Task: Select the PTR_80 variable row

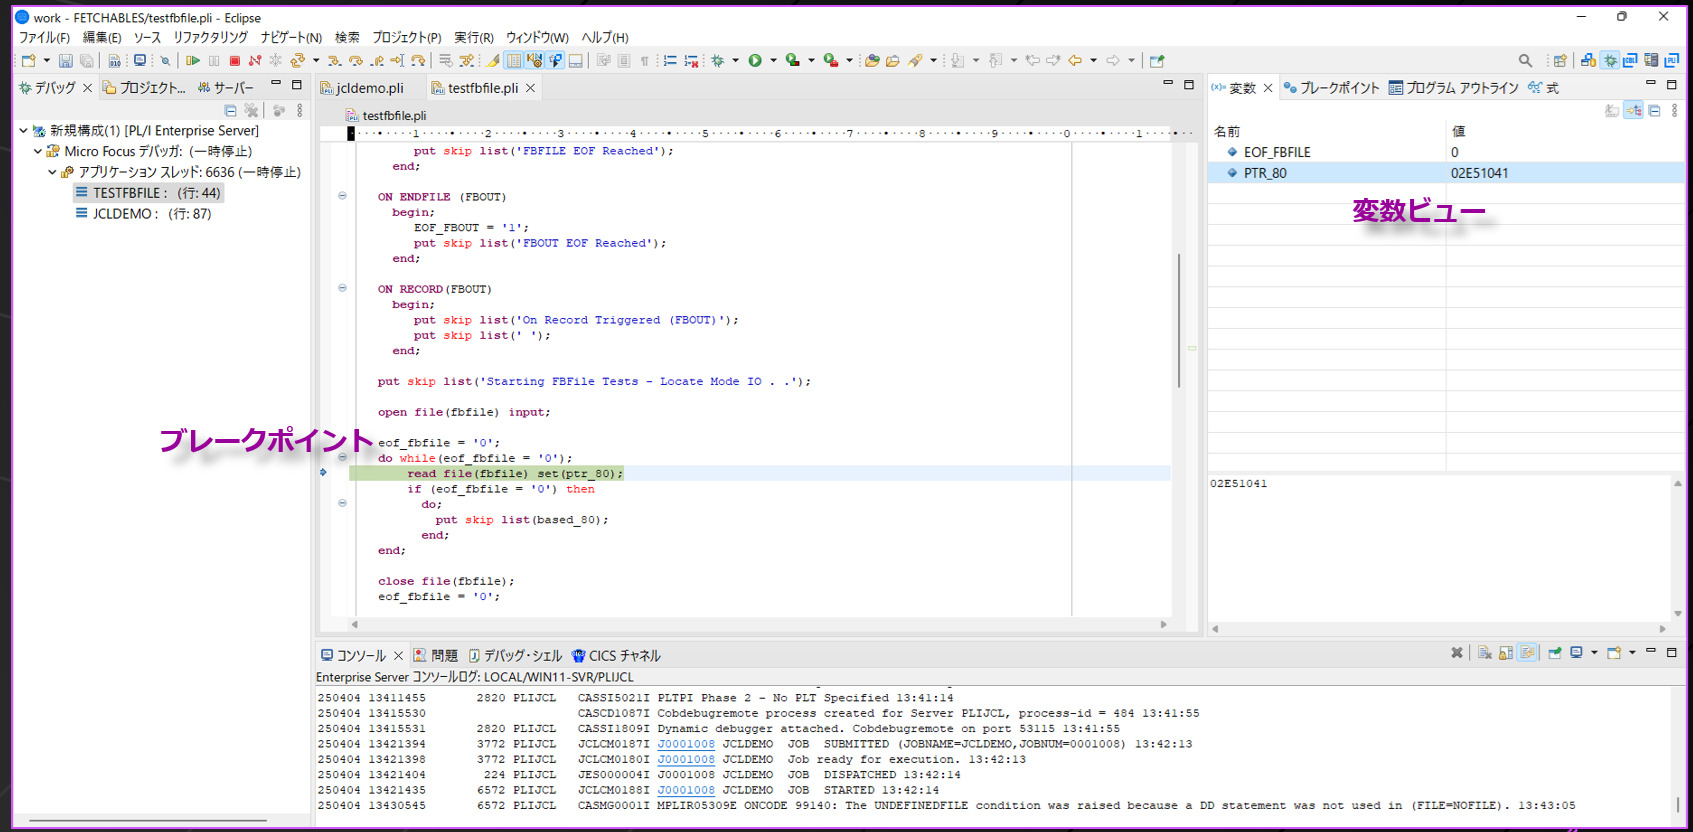Action: click(x=1265, y=173)
